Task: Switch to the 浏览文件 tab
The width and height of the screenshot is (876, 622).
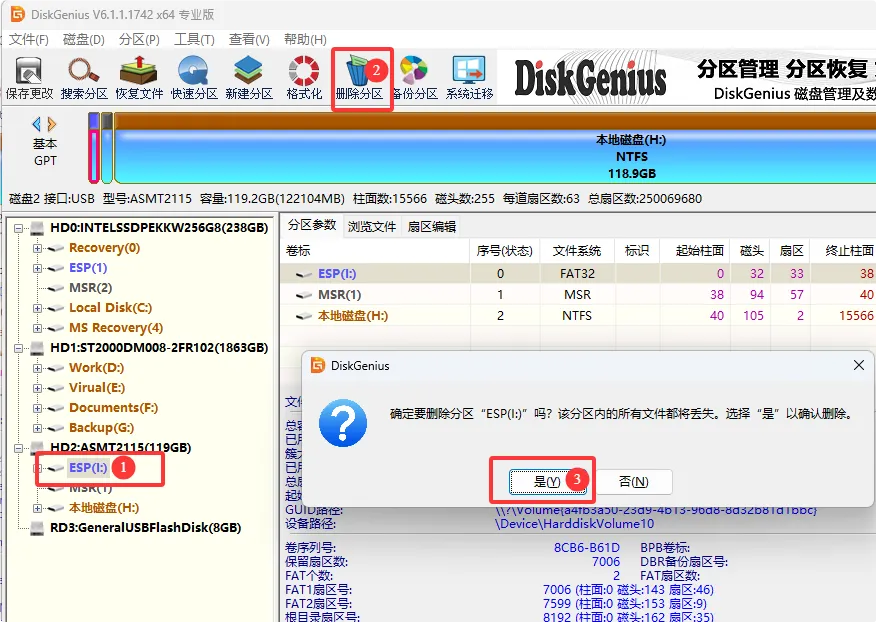Action: (x=372, y=226)
